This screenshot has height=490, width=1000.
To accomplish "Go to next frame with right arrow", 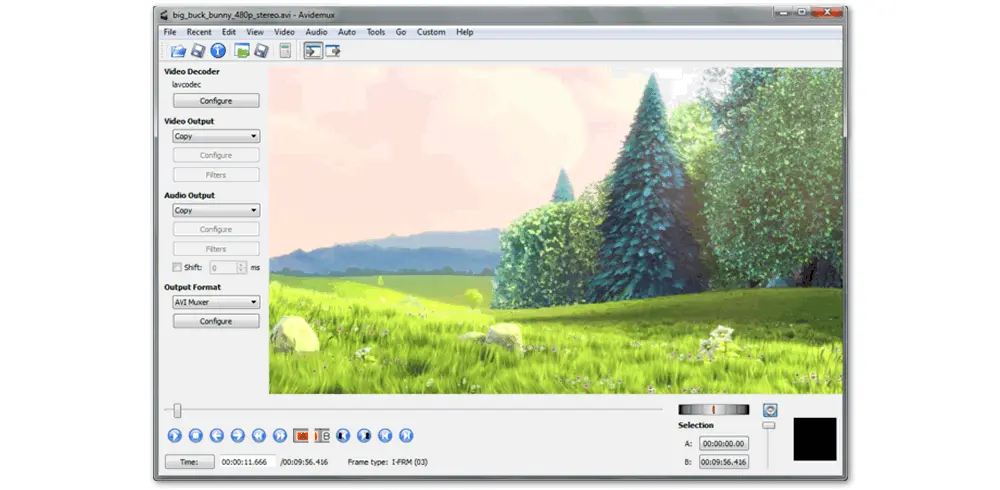I will click(238, 436).
